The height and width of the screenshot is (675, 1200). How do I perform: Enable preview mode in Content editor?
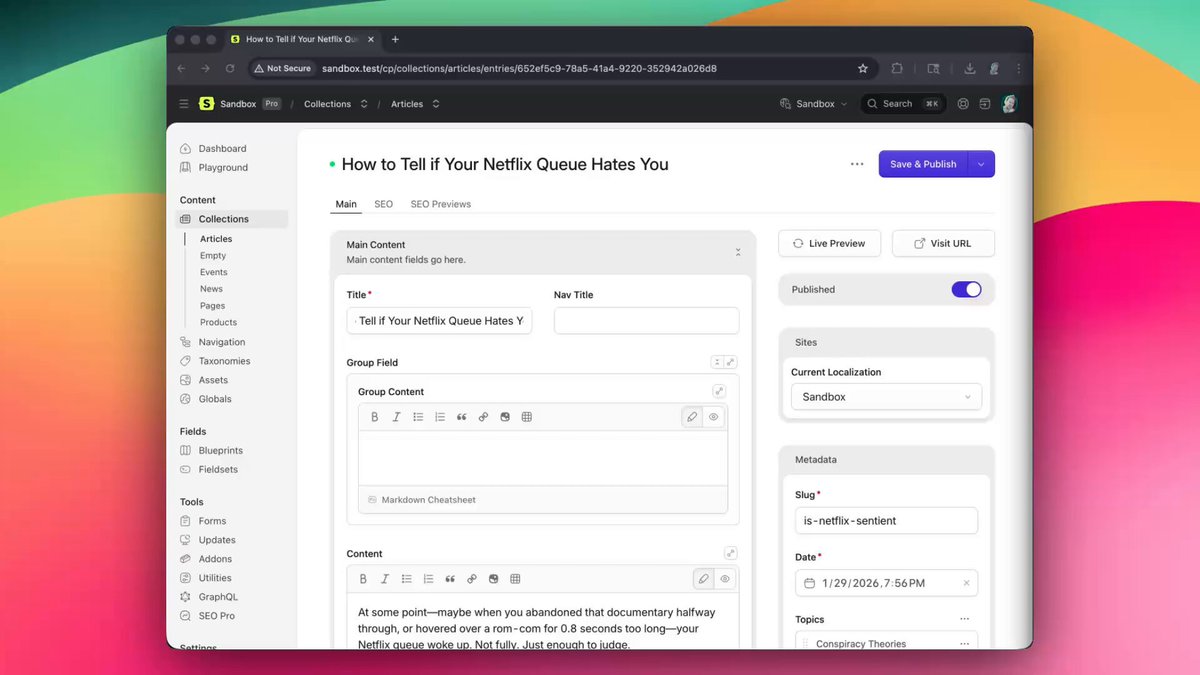(726, 579)
